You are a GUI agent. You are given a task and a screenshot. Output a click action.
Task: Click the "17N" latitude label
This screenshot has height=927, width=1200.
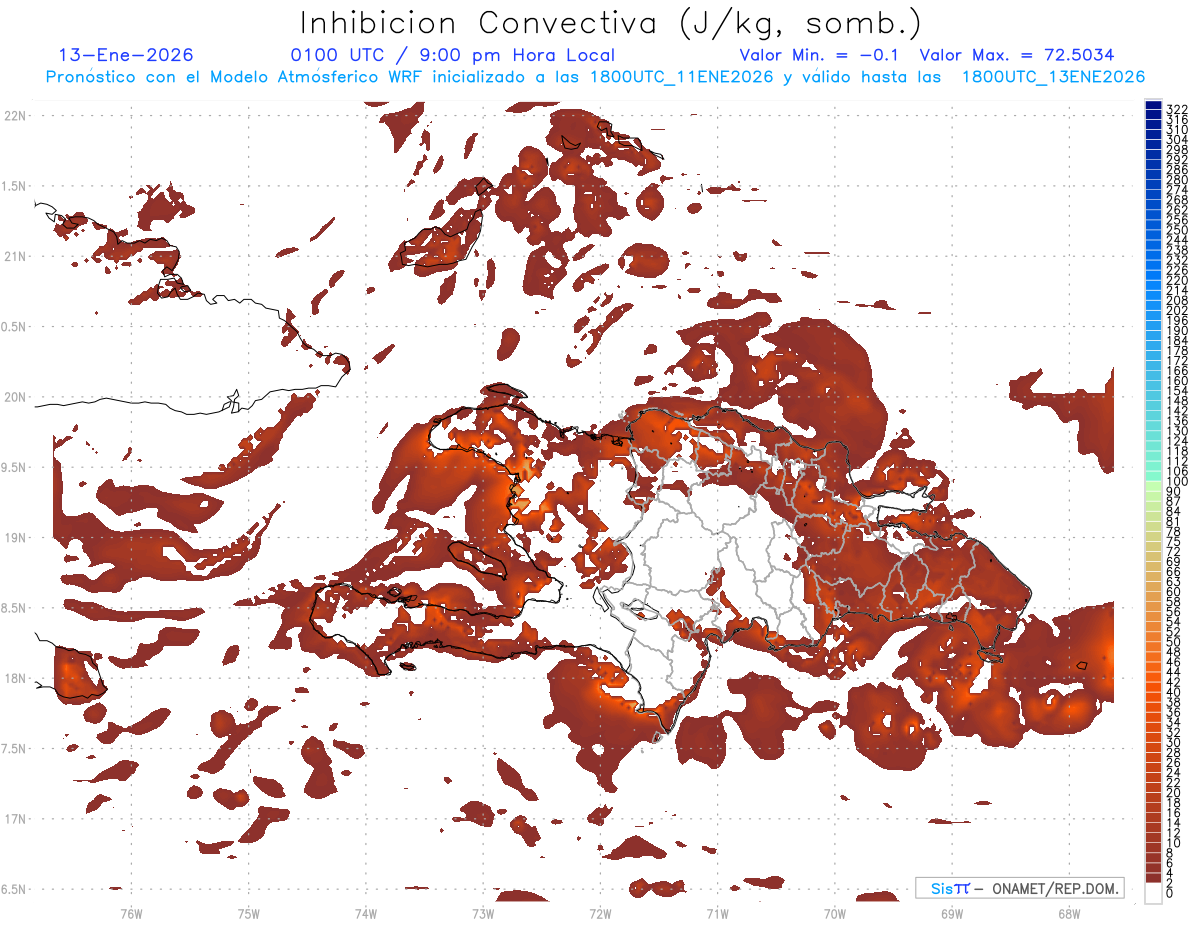coord(14,819)
